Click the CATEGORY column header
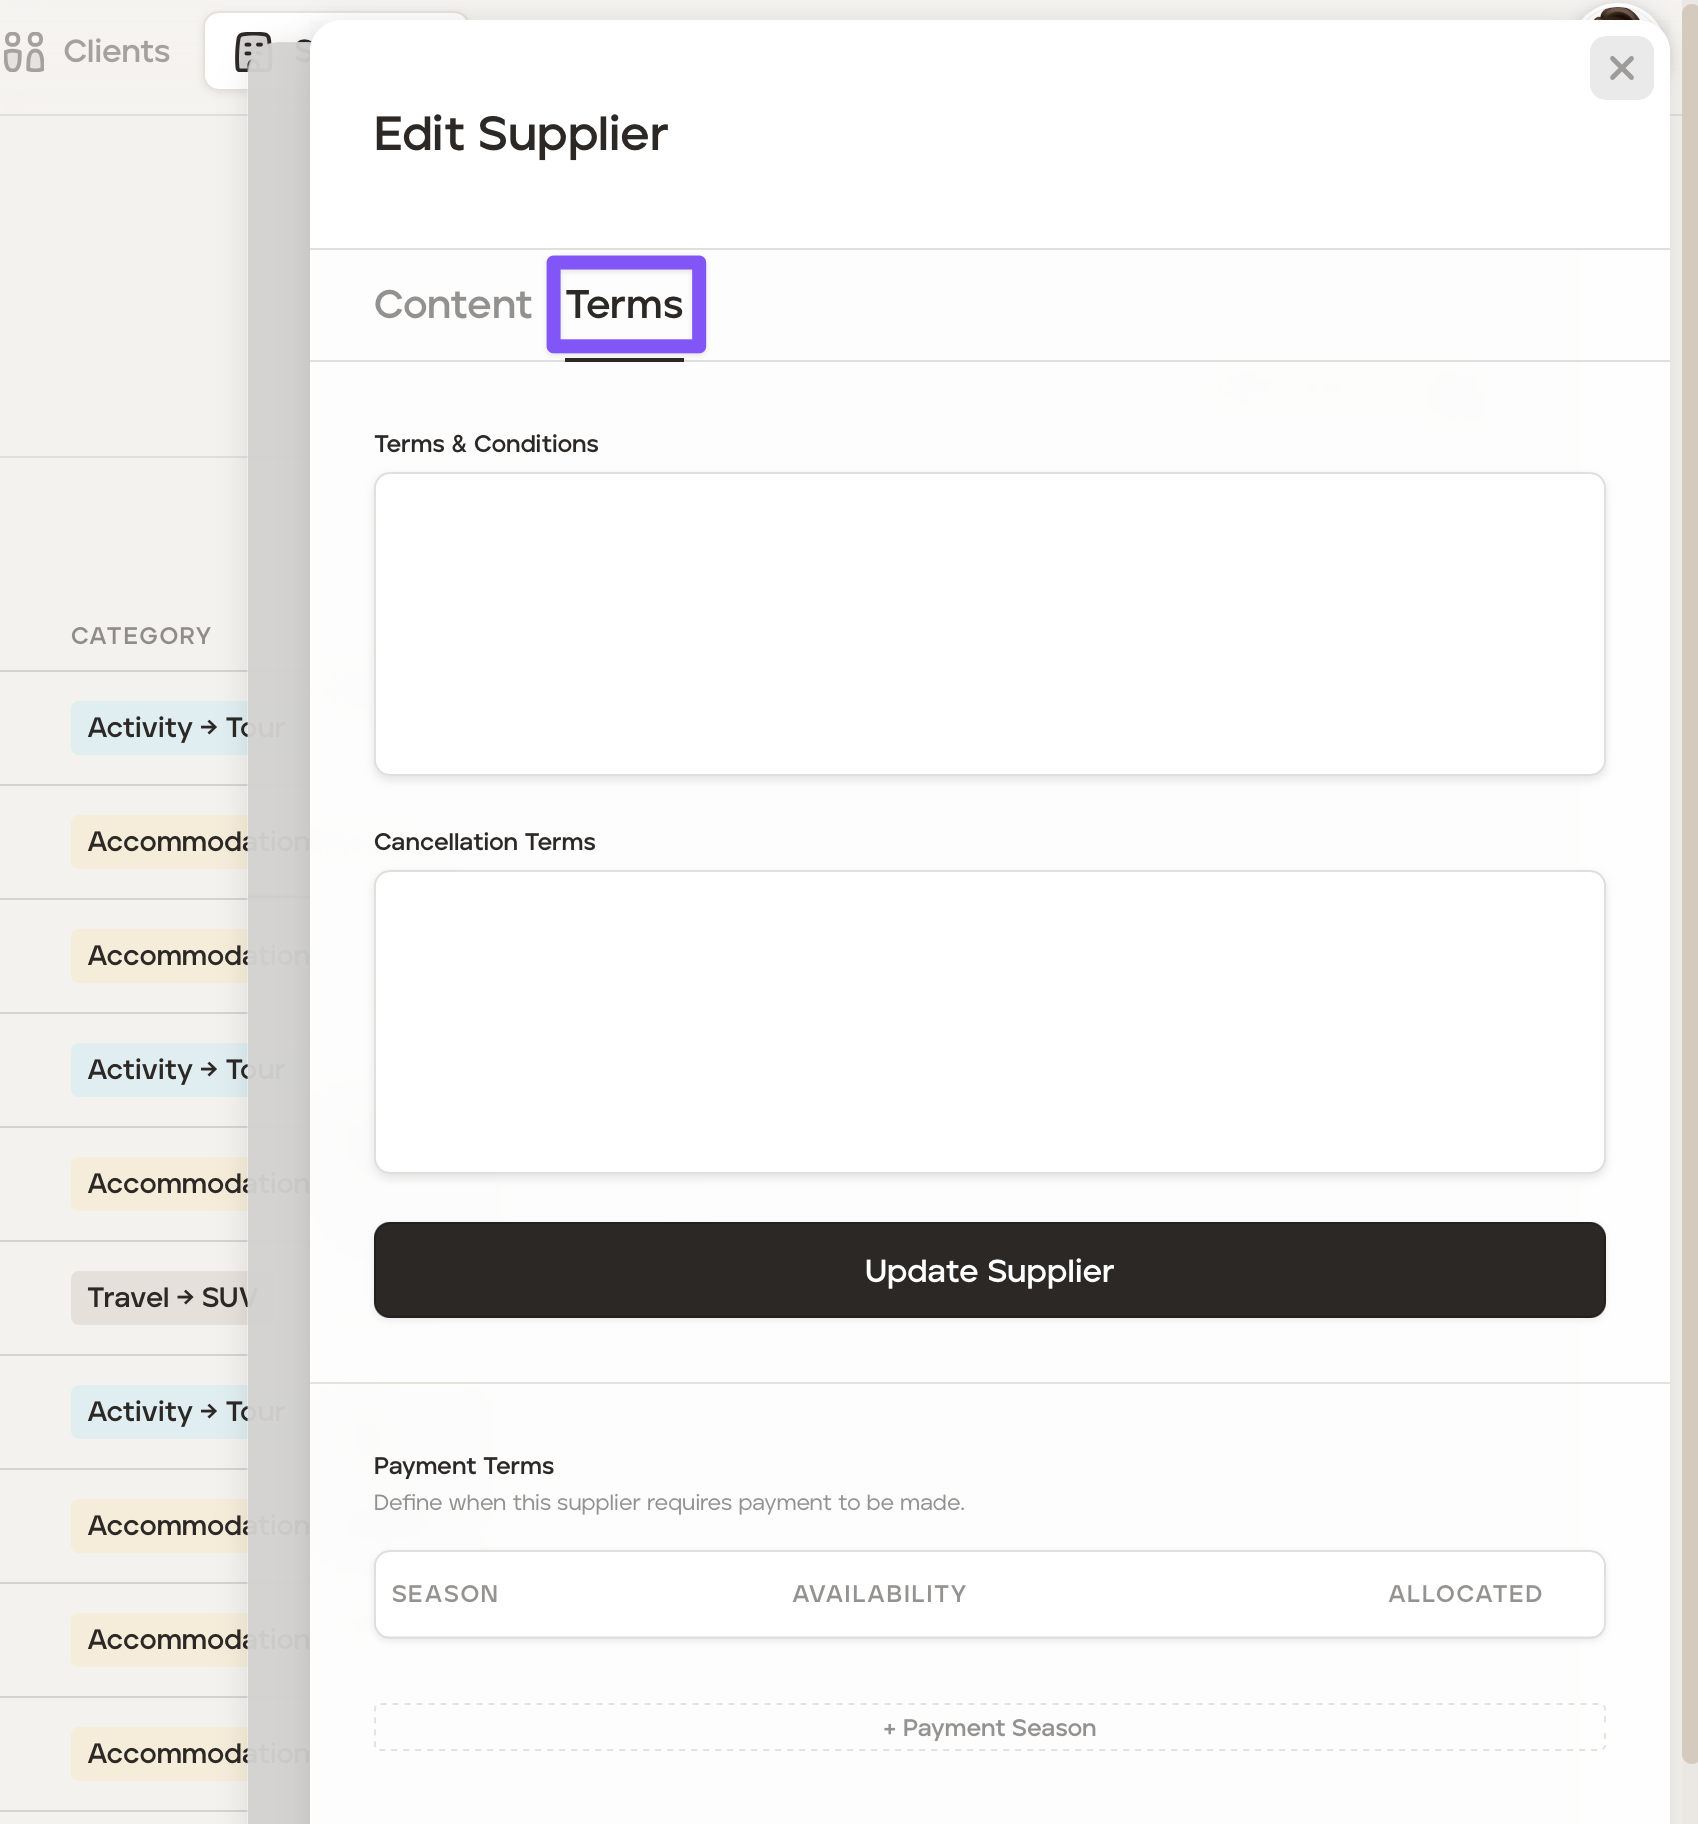This screenshot has height=1824, width=1698. point(141,636)
